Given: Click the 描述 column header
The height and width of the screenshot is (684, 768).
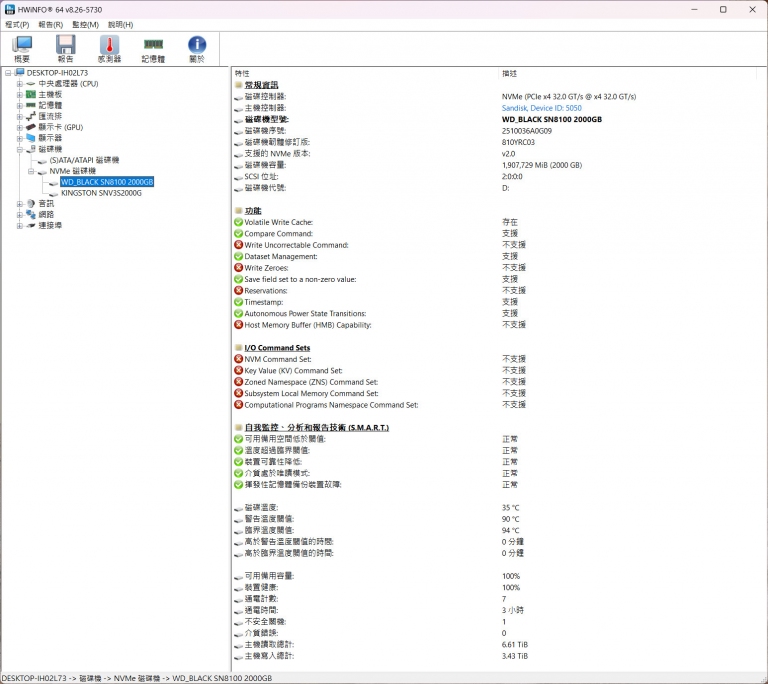Looking at the screenshot, I should (x=509, y=73).
